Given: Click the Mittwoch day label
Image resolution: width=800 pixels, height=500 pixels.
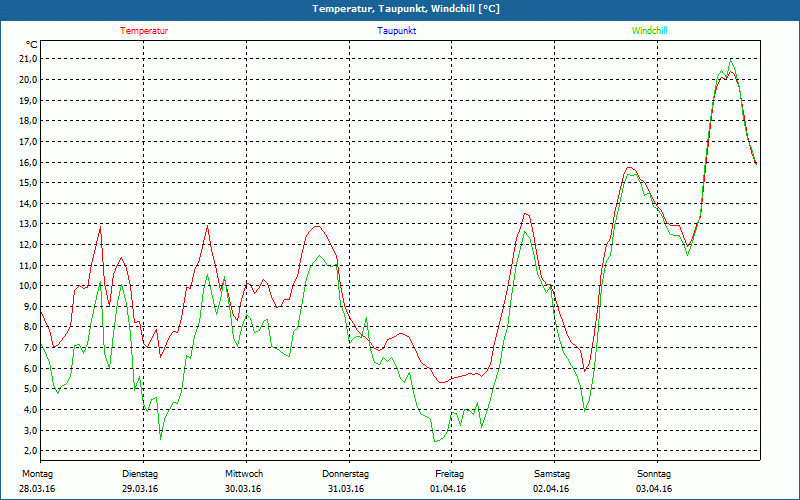Looking at the screenshot, I should point(244,474).
